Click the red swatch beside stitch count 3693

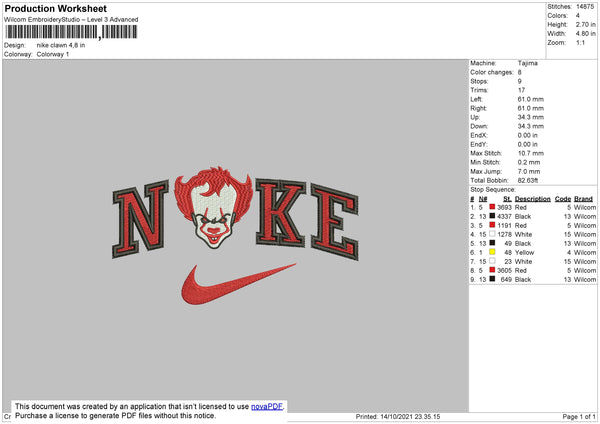tap(492, 207)
